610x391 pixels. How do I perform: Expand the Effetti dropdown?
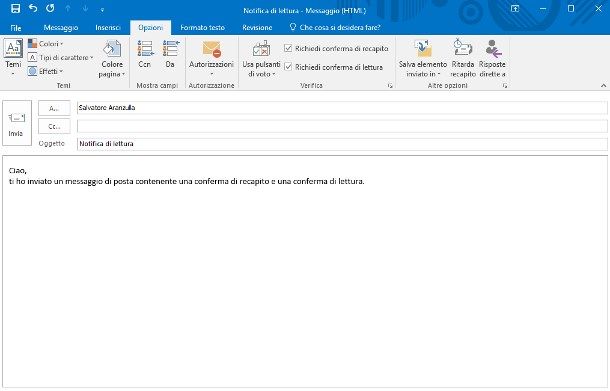pos(46,72)
